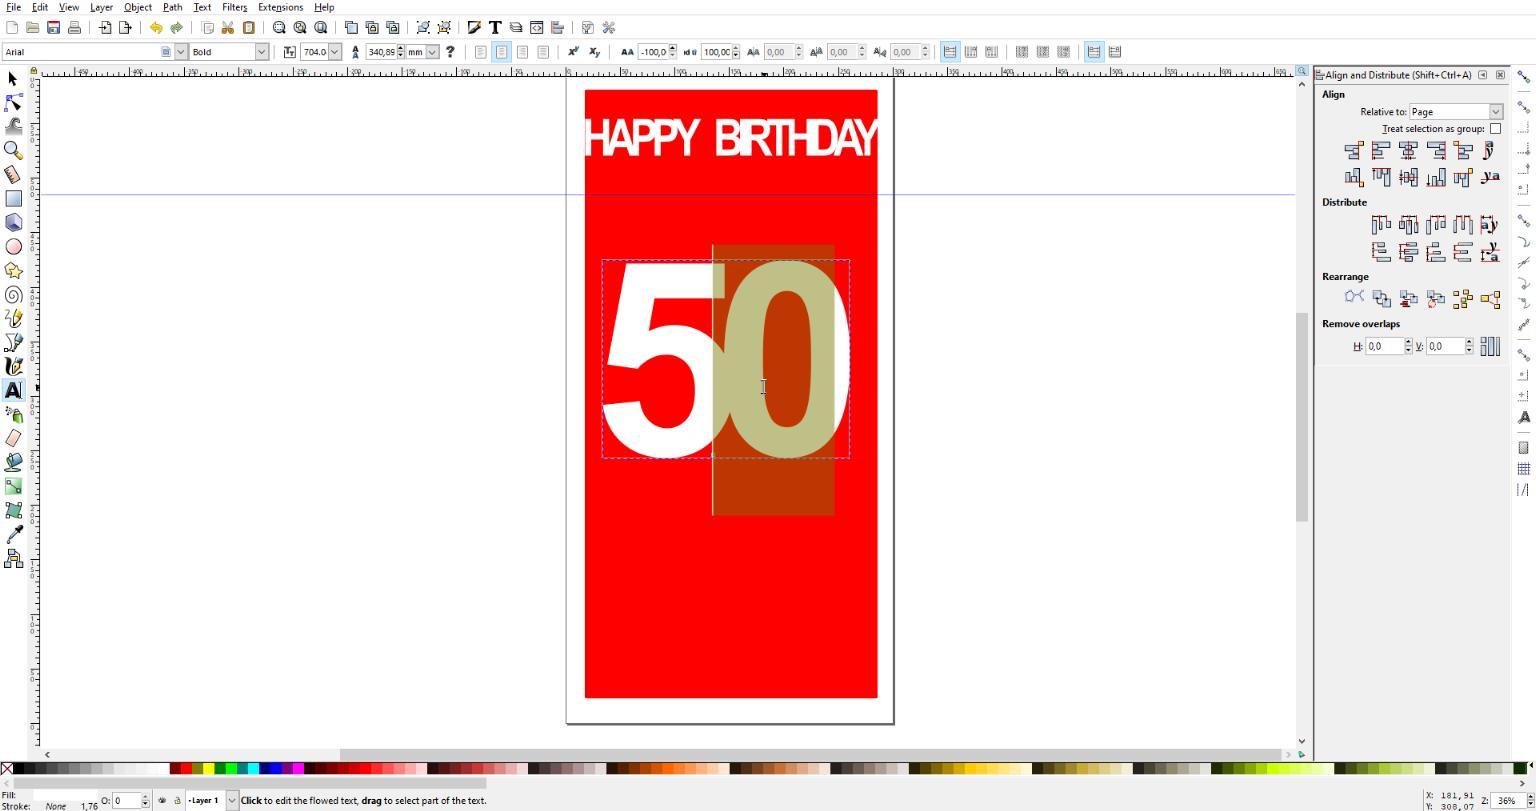Open the Text and Font dialog icon
Screen dimensions: 1536x811
(495, 28)
